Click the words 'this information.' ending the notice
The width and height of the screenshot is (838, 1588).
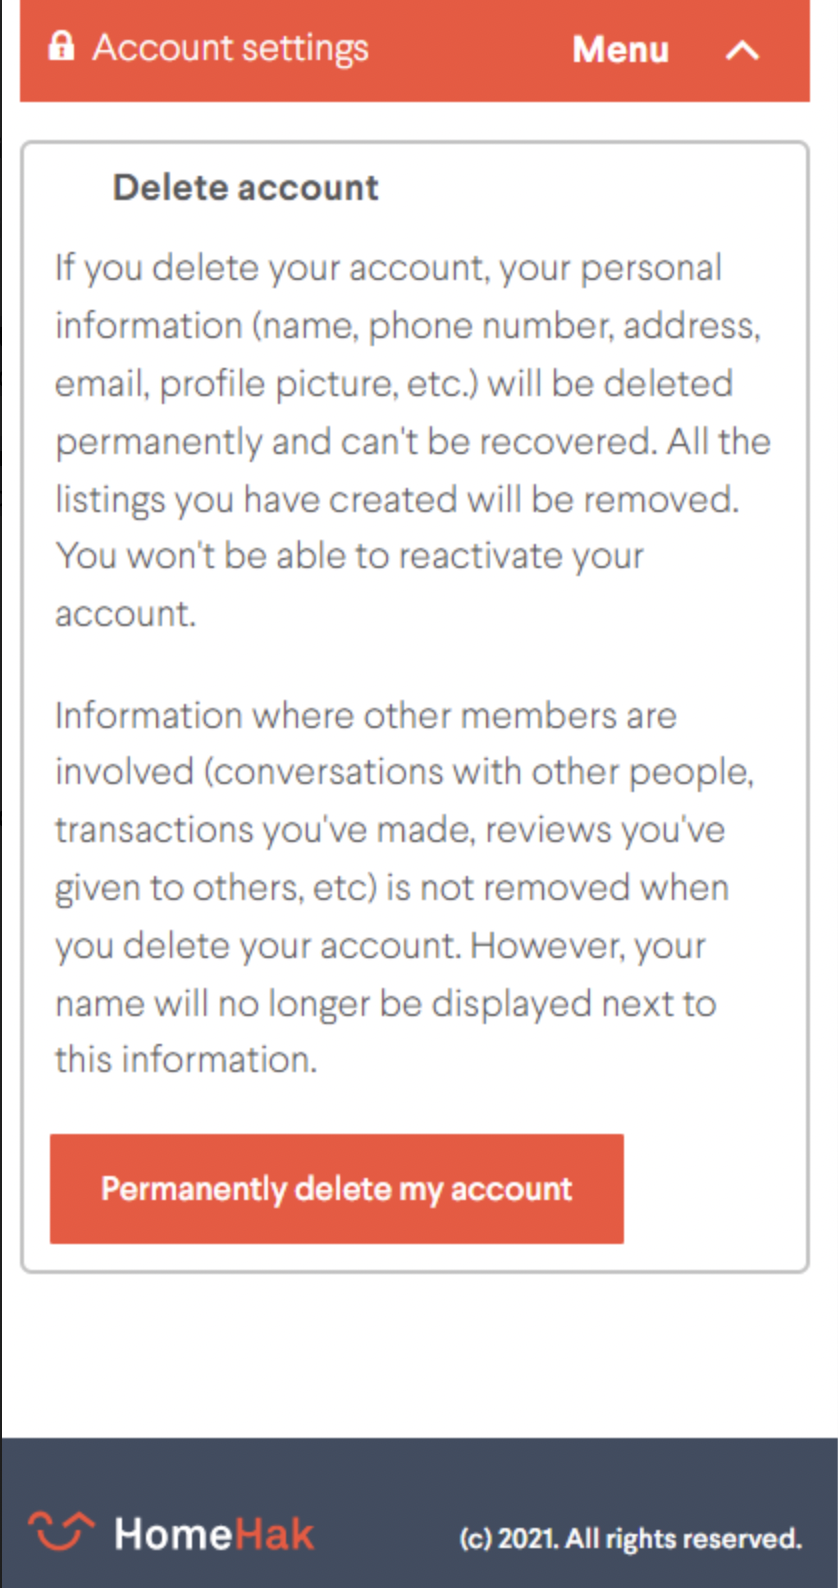pos(186,1060)
